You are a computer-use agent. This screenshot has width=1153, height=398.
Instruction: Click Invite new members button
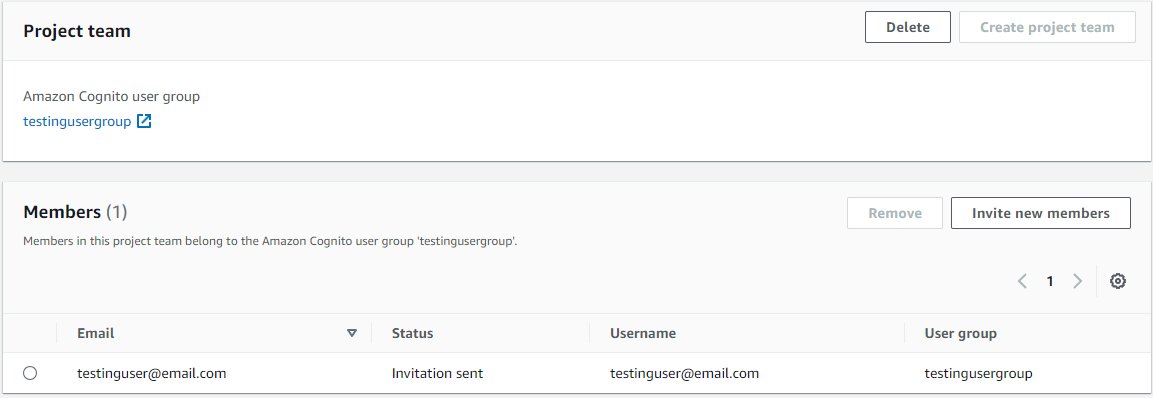pos(1040,213)
